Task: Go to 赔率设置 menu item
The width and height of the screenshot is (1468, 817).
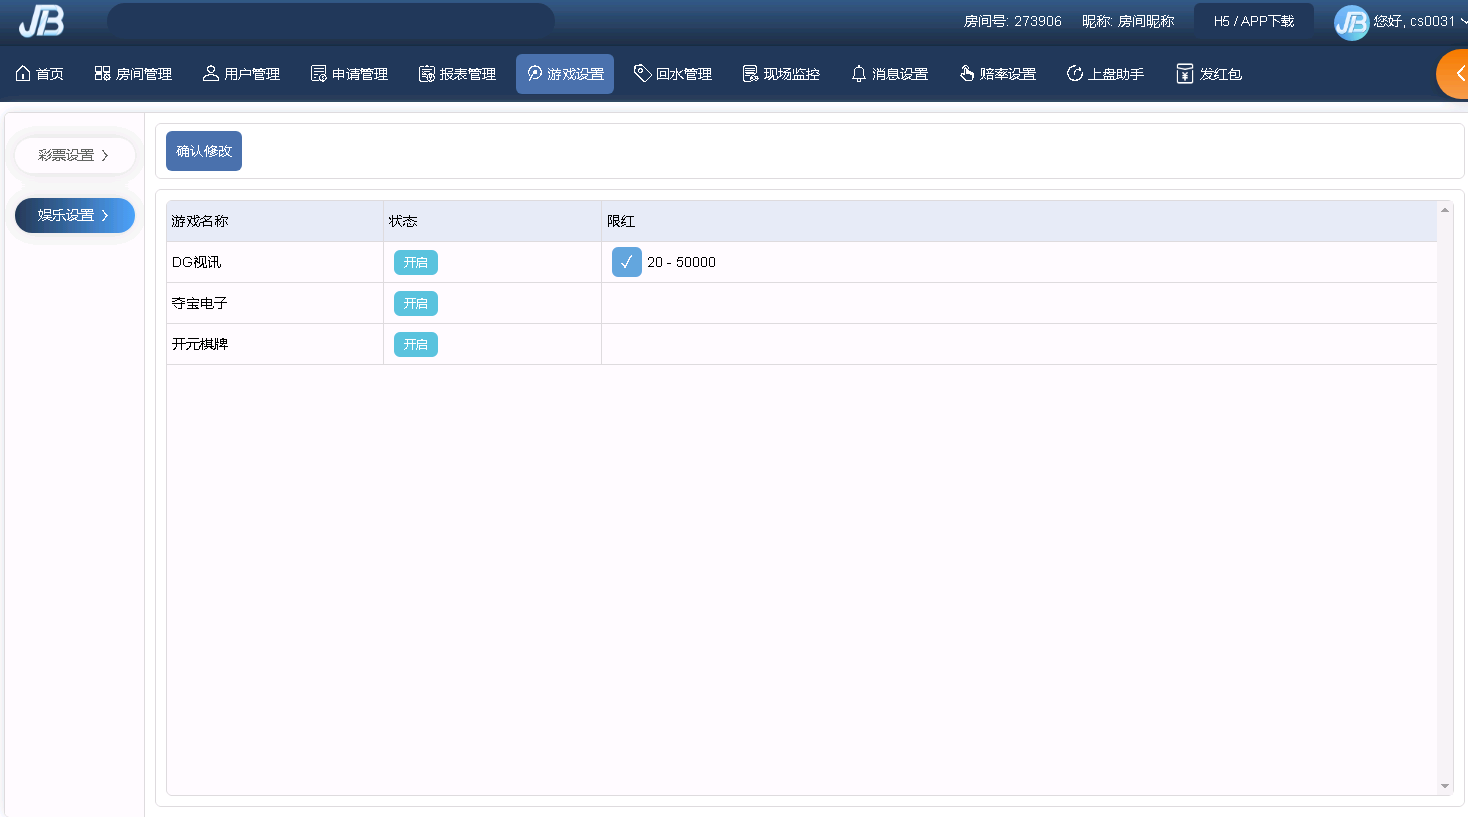Action: (x=997, y=74)
